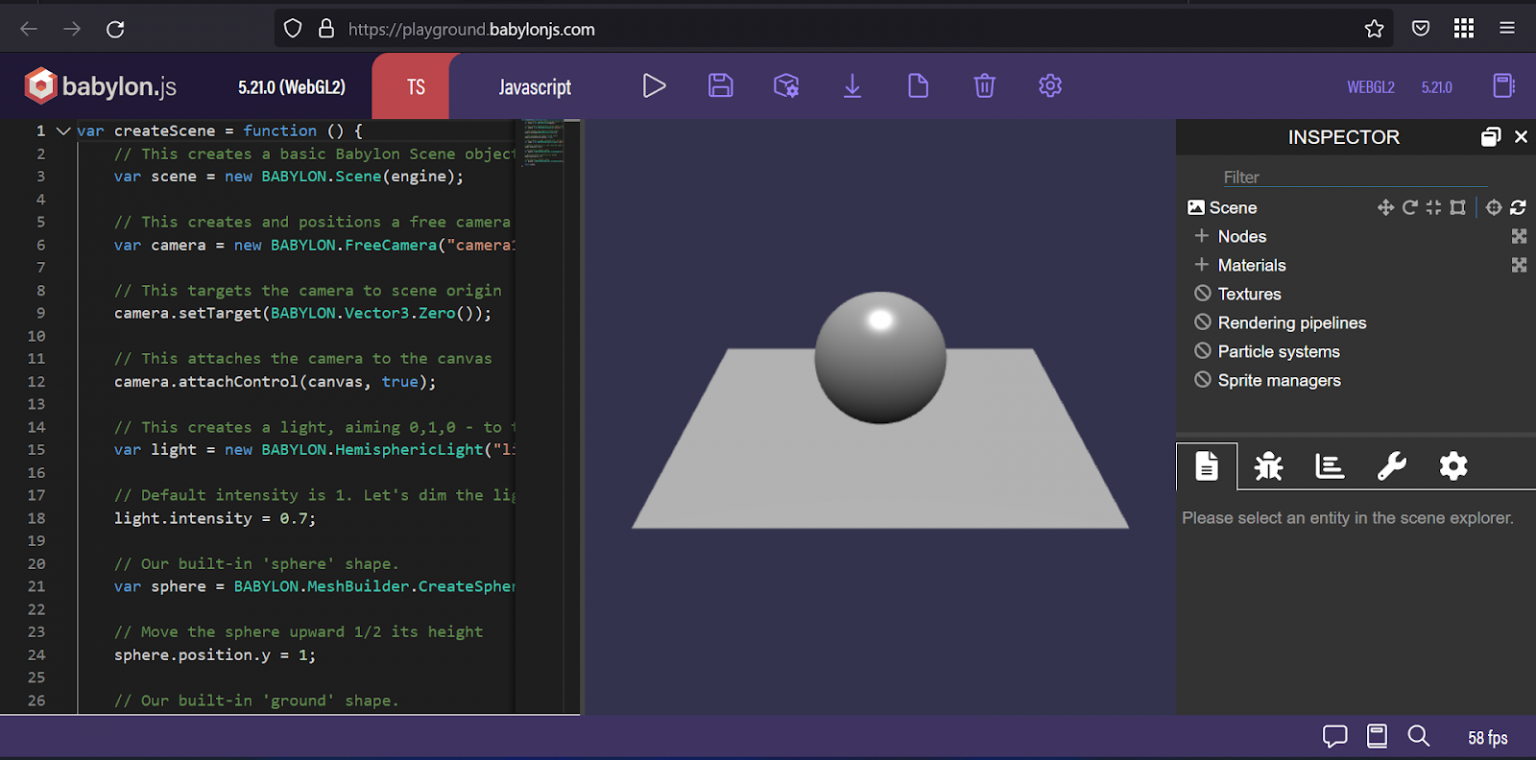Create a new playground document
Viewport: 1536px width, 760px height.
pos(918,86)
